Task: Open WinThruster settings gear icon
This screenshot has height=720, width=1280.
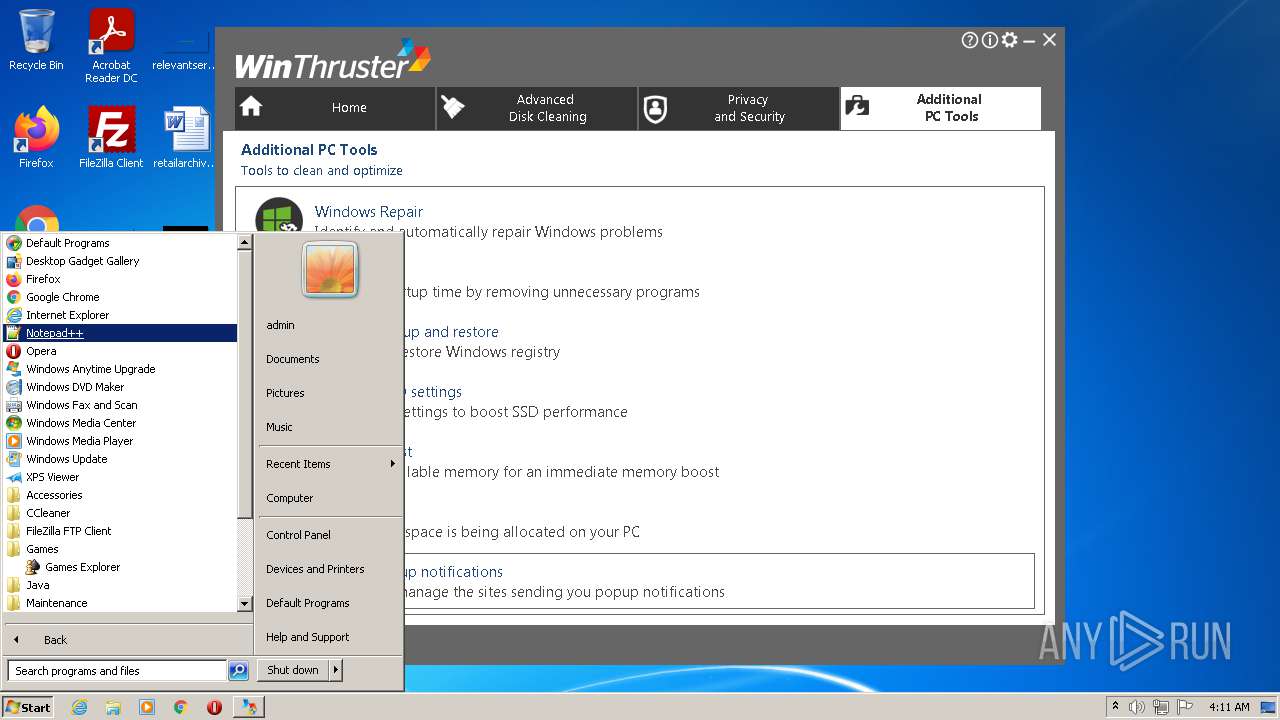Action: [x=1009, y=40]
